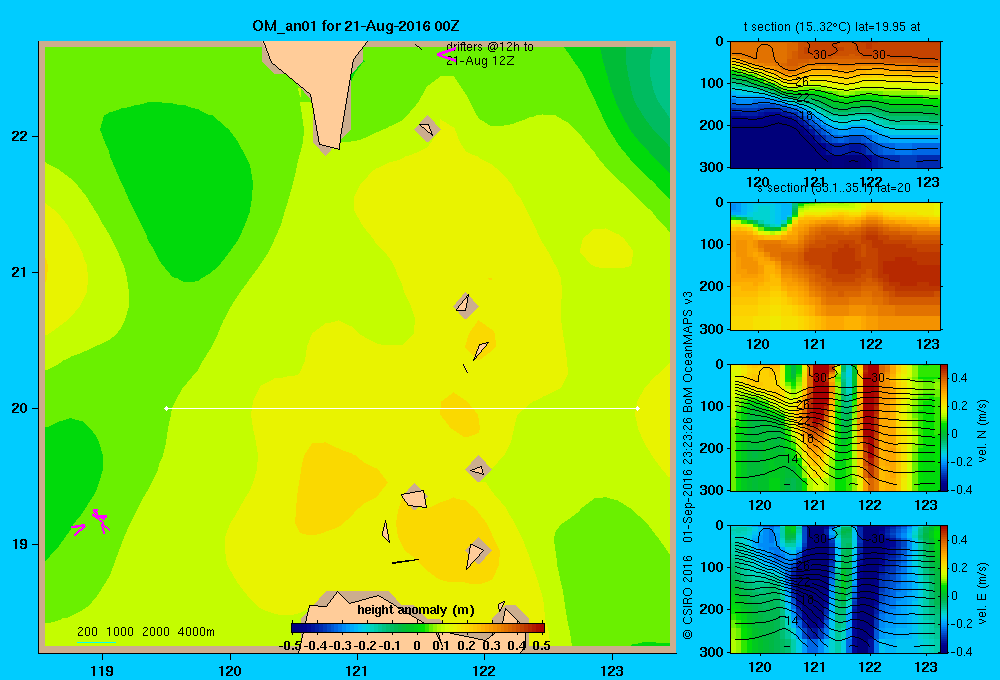This screenshot has width=1000, height=680.
Task: Click the "01-Sep-2016 23:23:26" timestamp text
Action: coord(688,480)
